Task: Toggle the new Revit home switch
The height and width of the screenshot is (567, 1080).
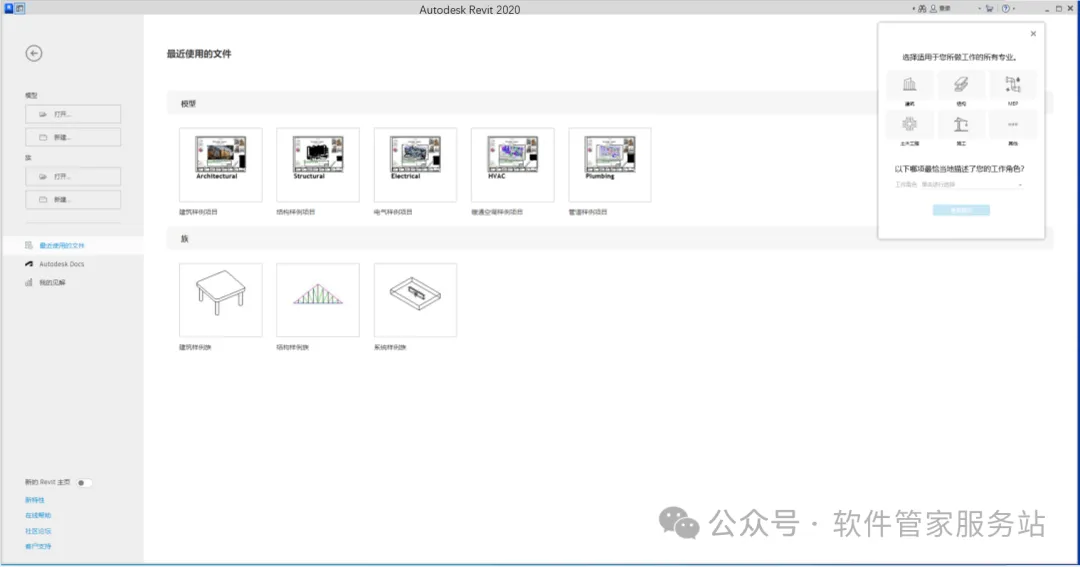Action: click(84, 483)
